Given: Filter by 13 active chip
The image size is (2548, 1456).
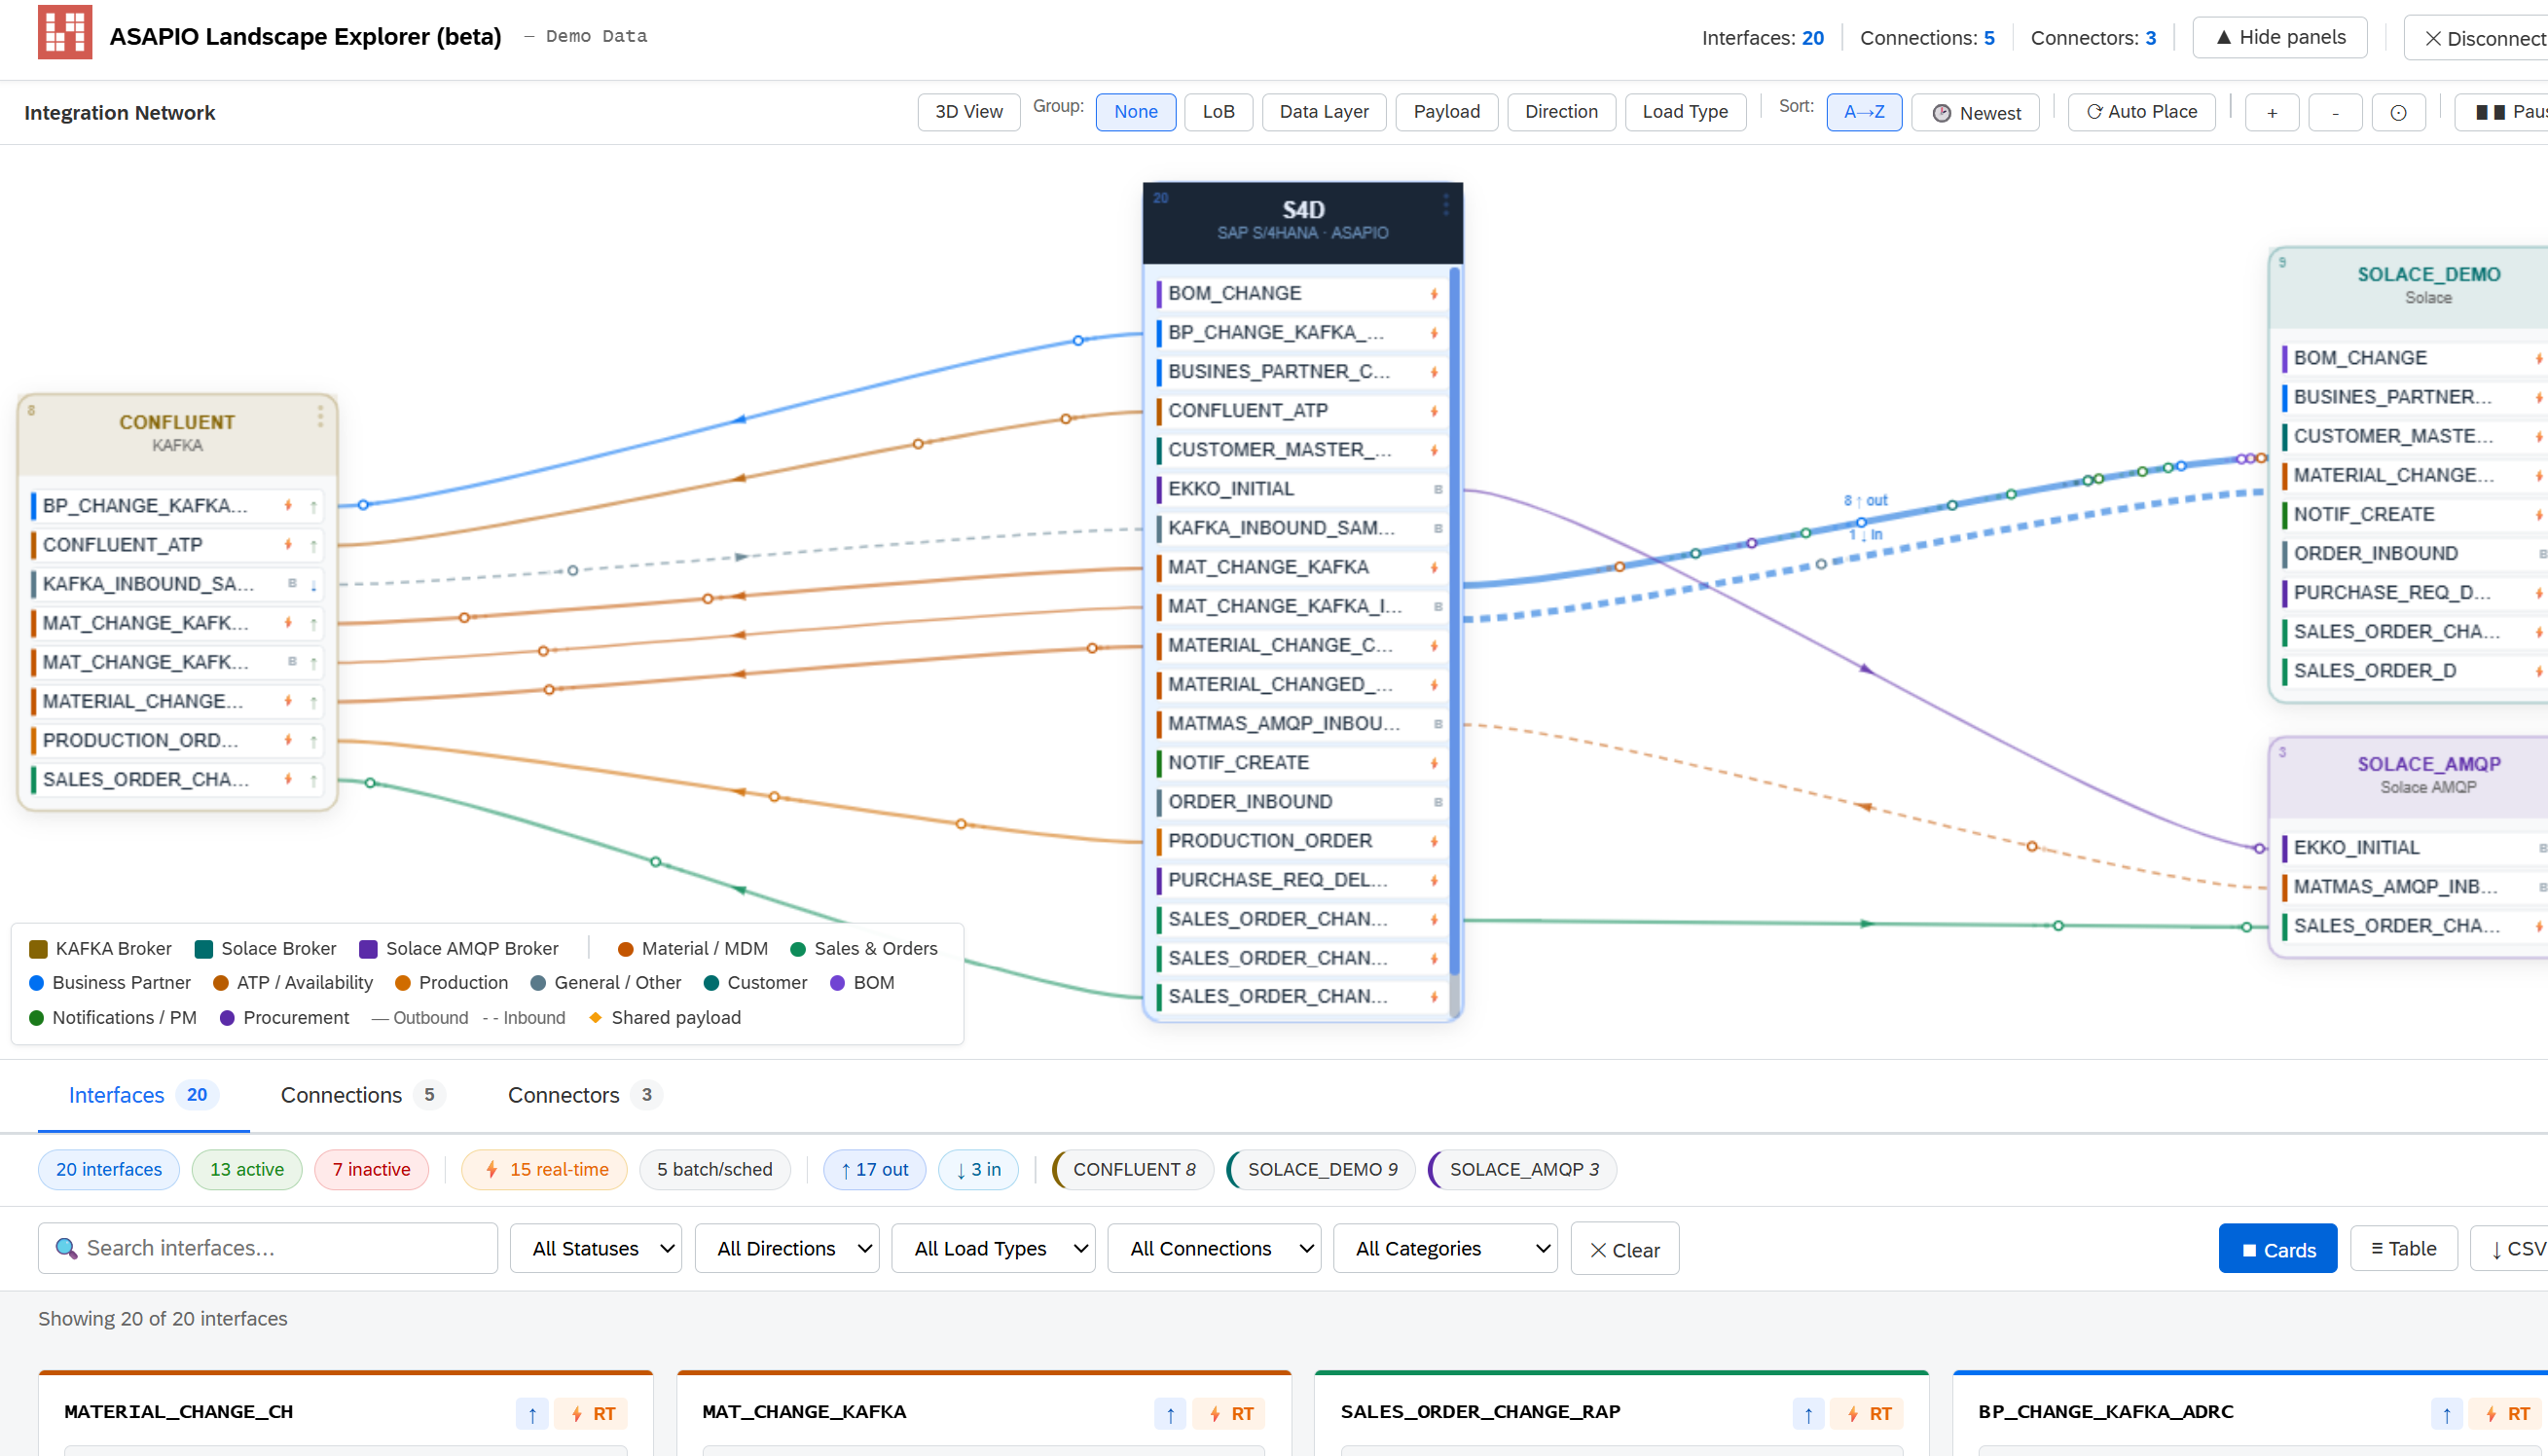Looking at the screenshot, I should [246, 1169].
